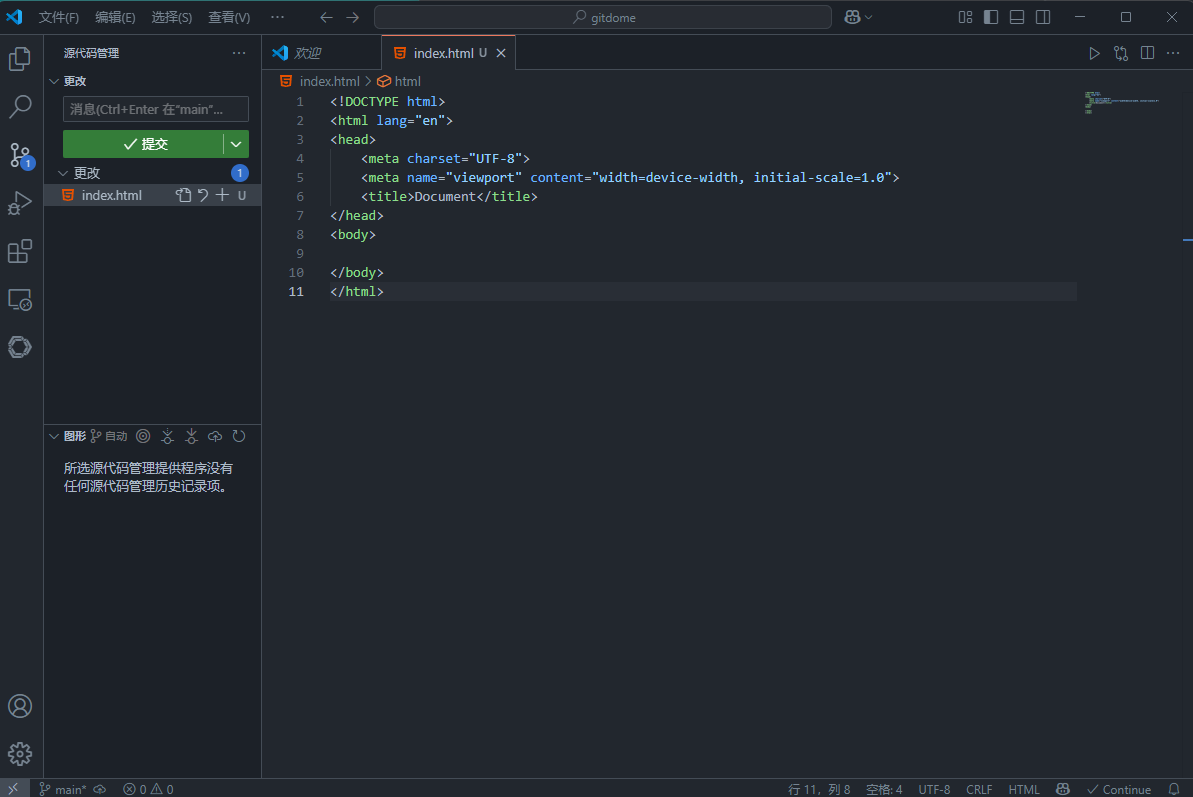Toggle the secondary side bar layout button

click(1043, 17)
